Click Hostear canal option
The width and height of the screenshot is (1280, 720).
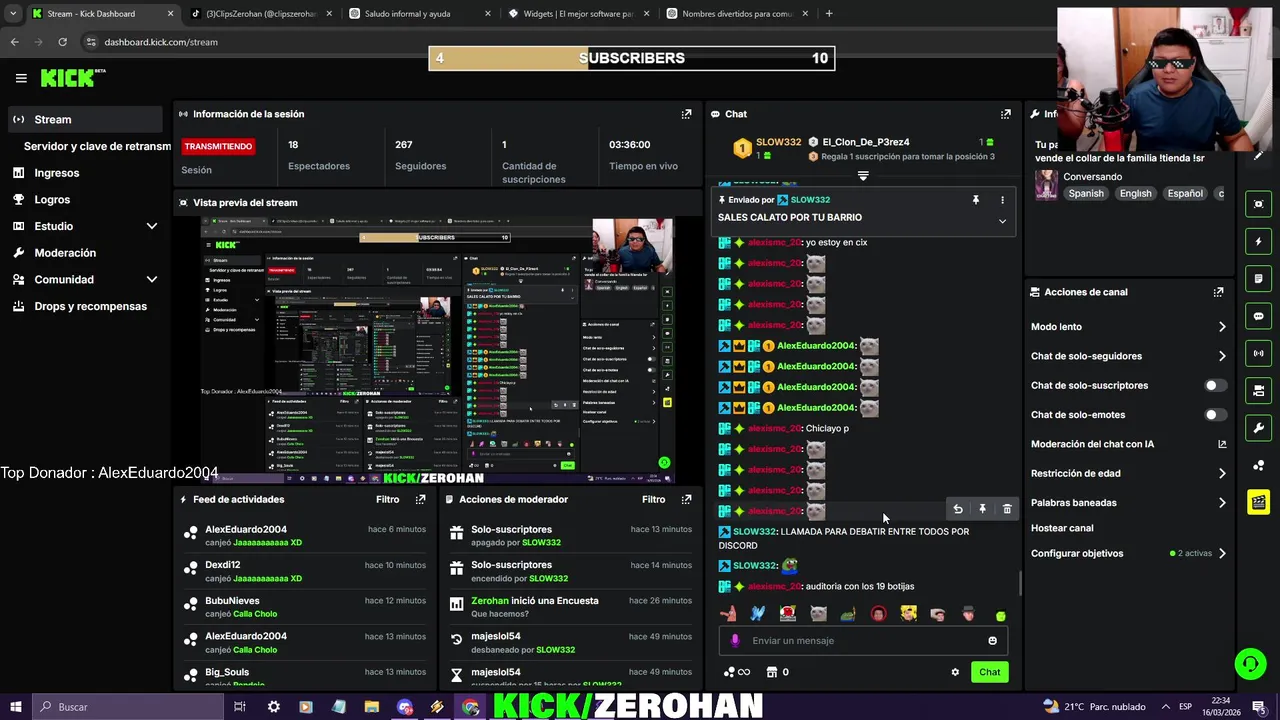1062,528
